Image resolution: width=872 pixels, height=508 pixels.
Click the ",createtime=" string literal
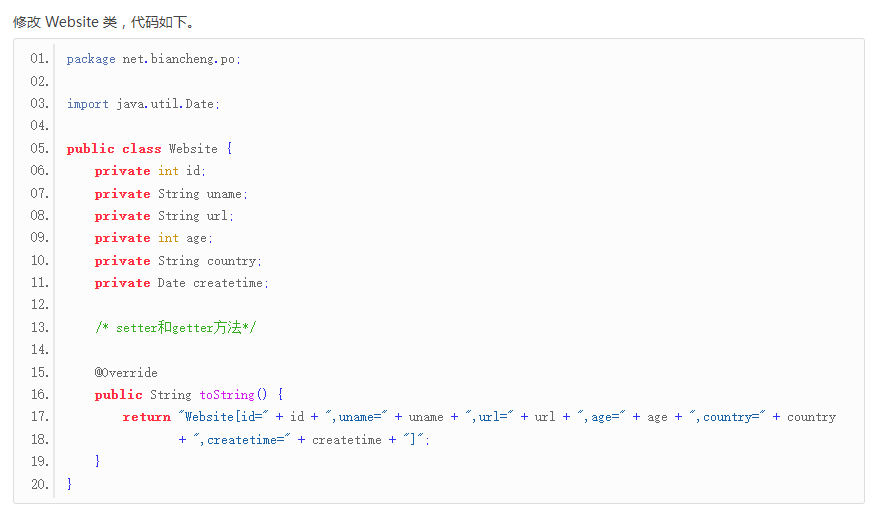(x=247, y=440)
